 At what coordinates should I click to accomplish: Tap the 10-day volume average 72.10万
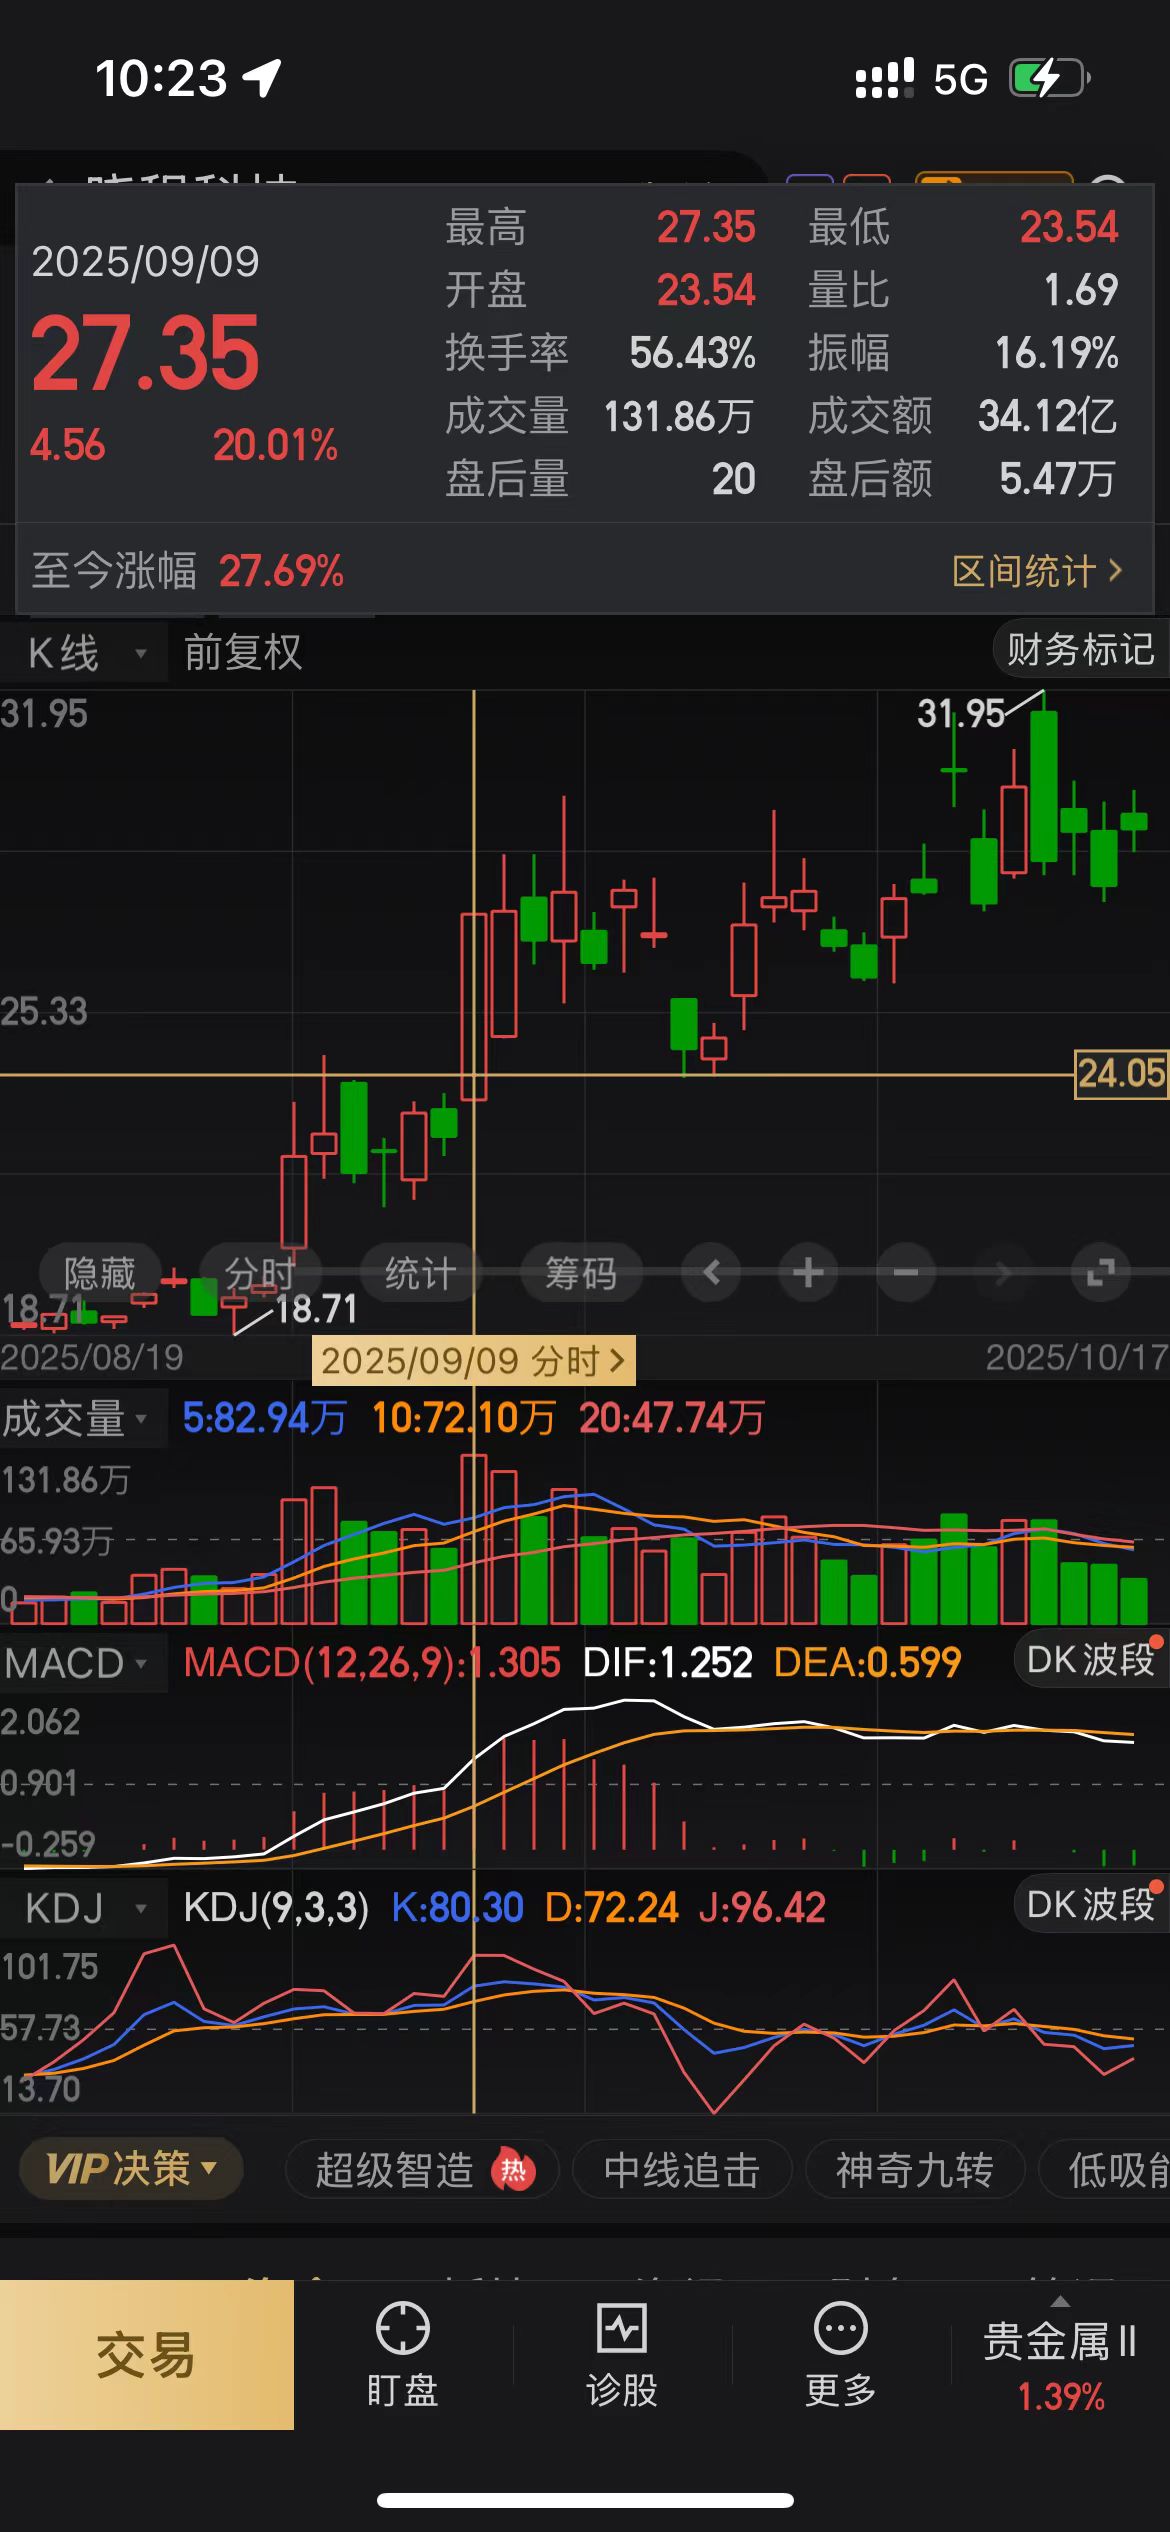click(464, 1418)
